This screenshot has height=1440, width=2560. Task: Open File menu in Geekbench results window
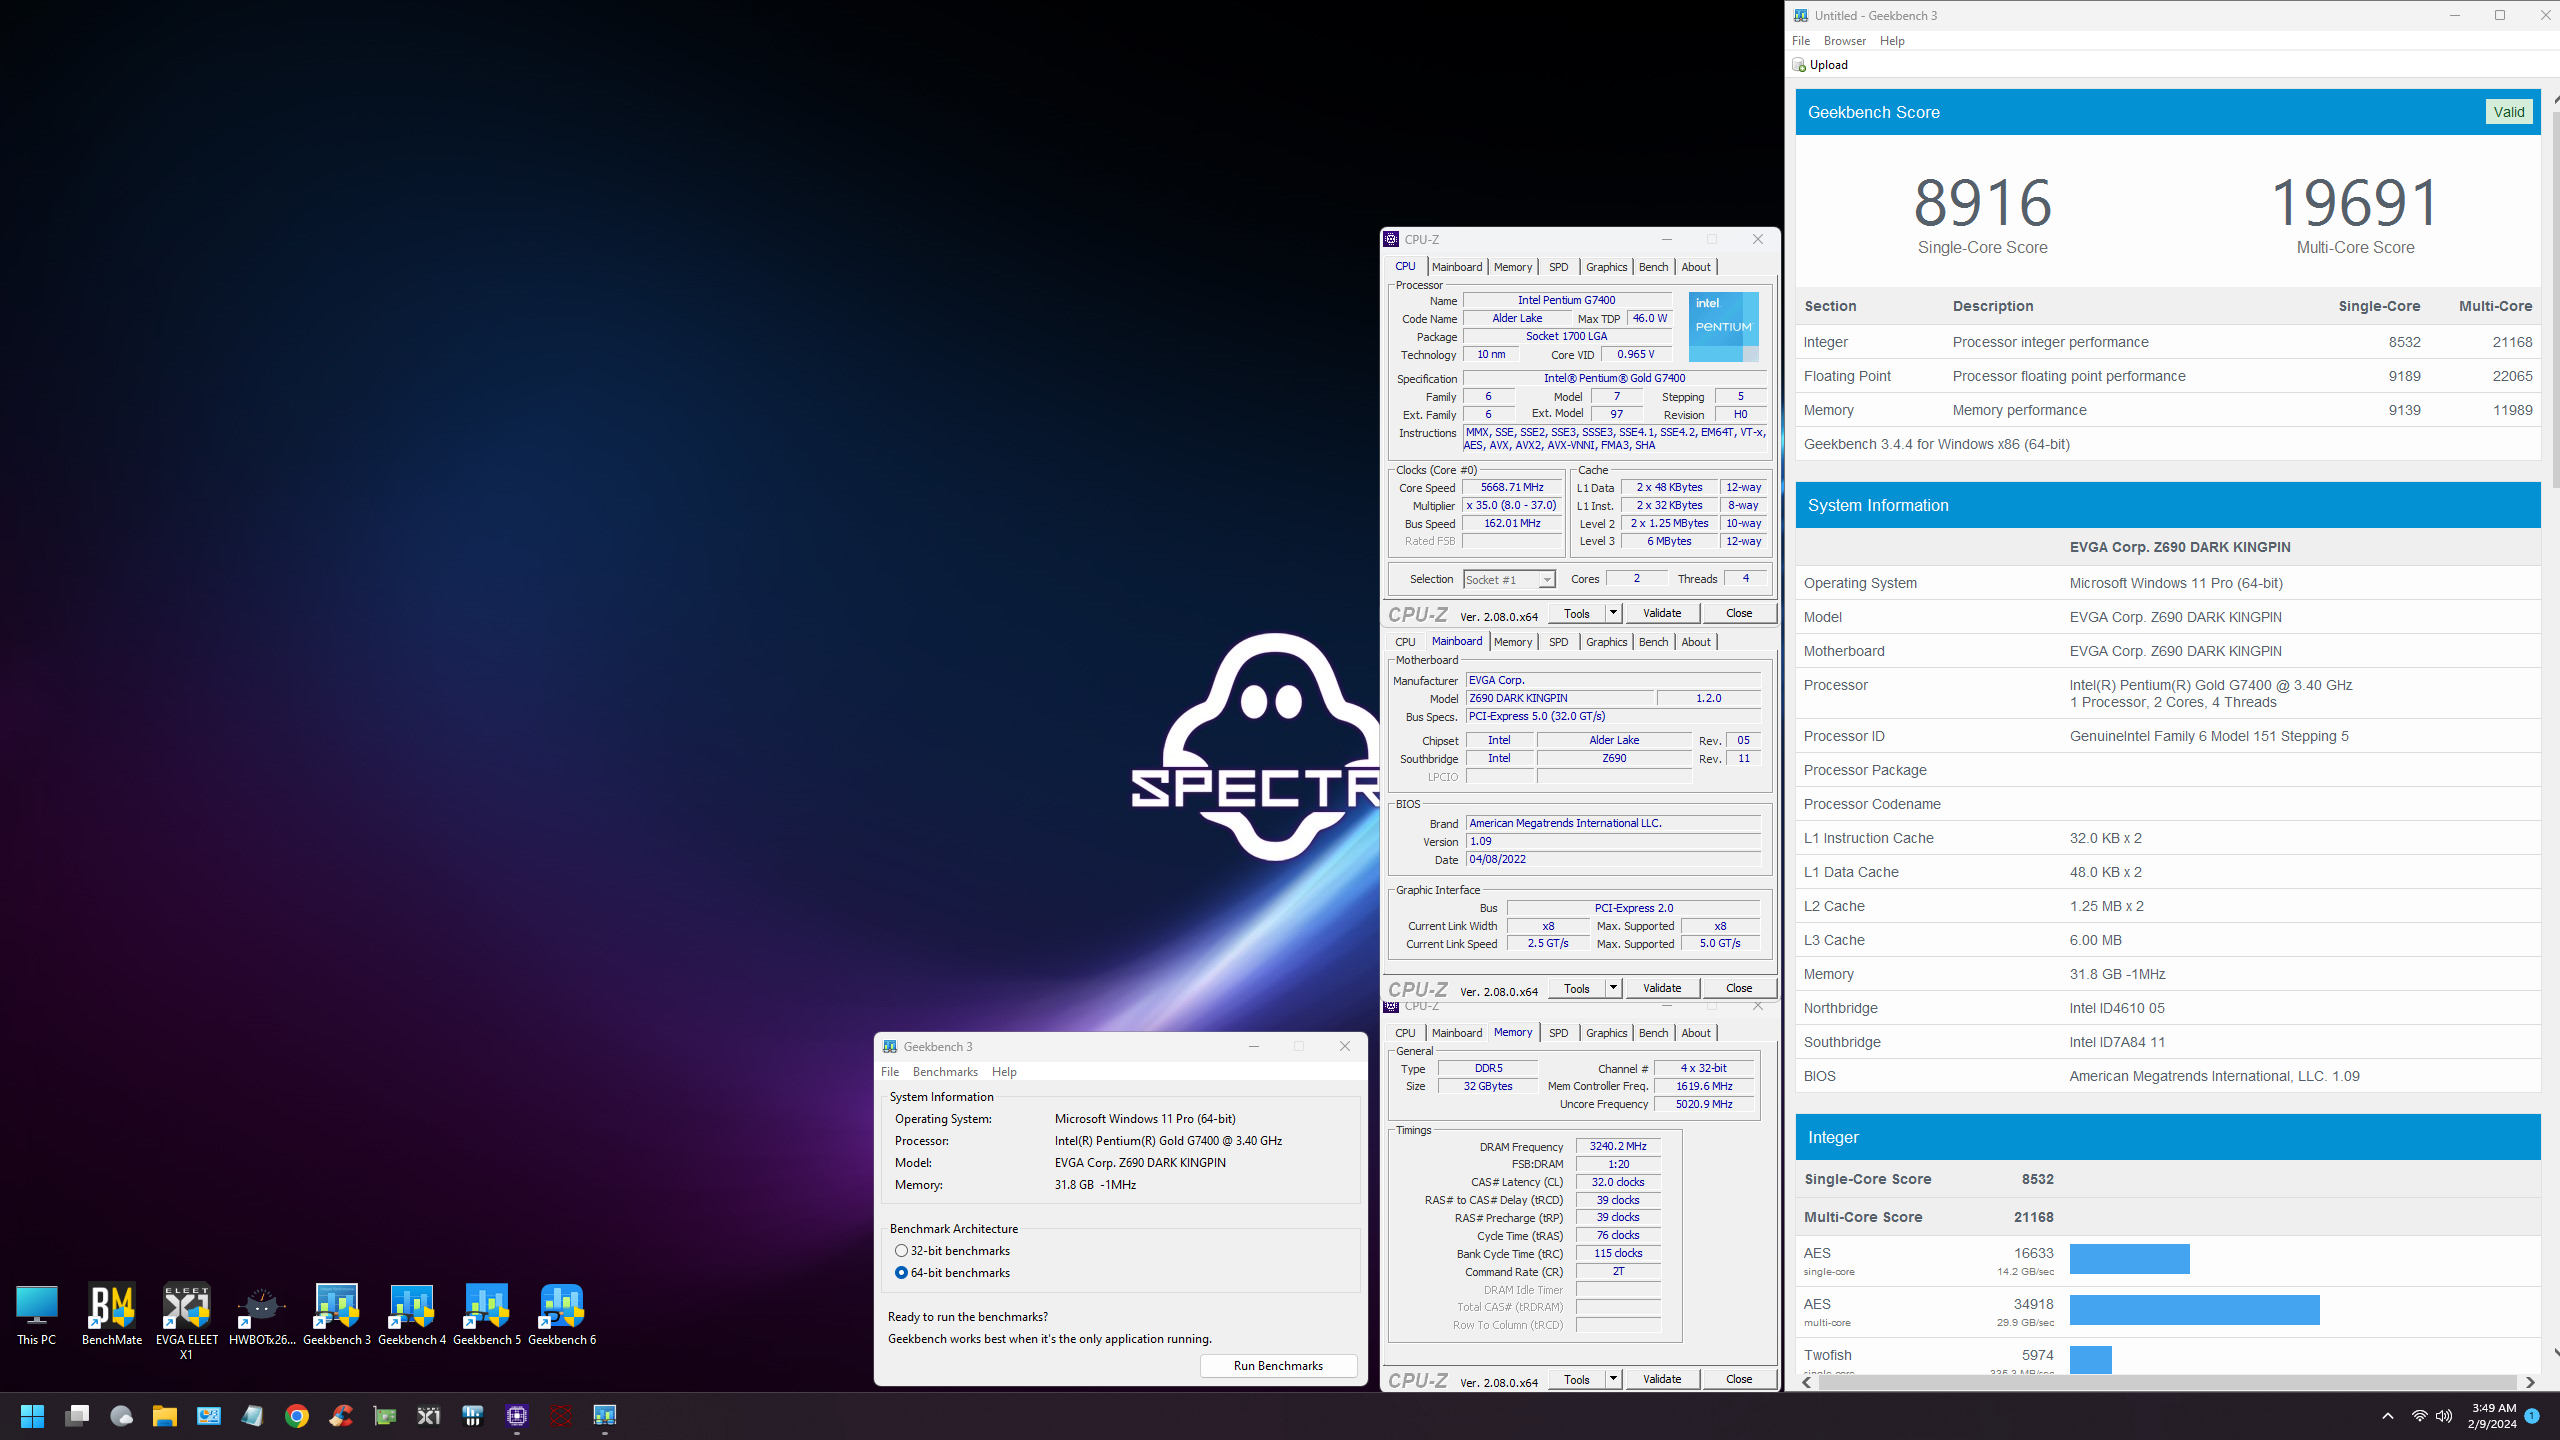click(x=1801, y=41)
